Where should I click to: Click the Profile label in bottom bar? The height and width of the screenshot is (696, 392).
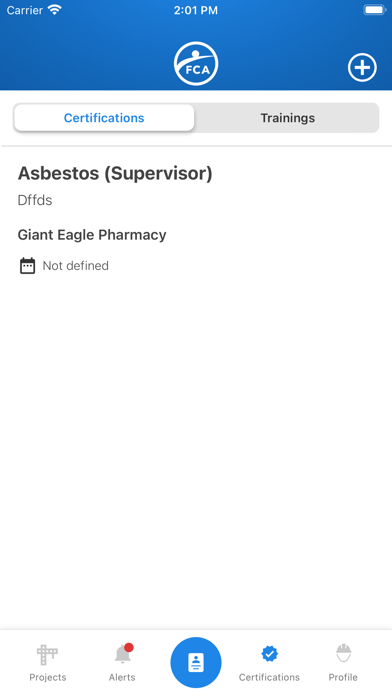point(343,677)
